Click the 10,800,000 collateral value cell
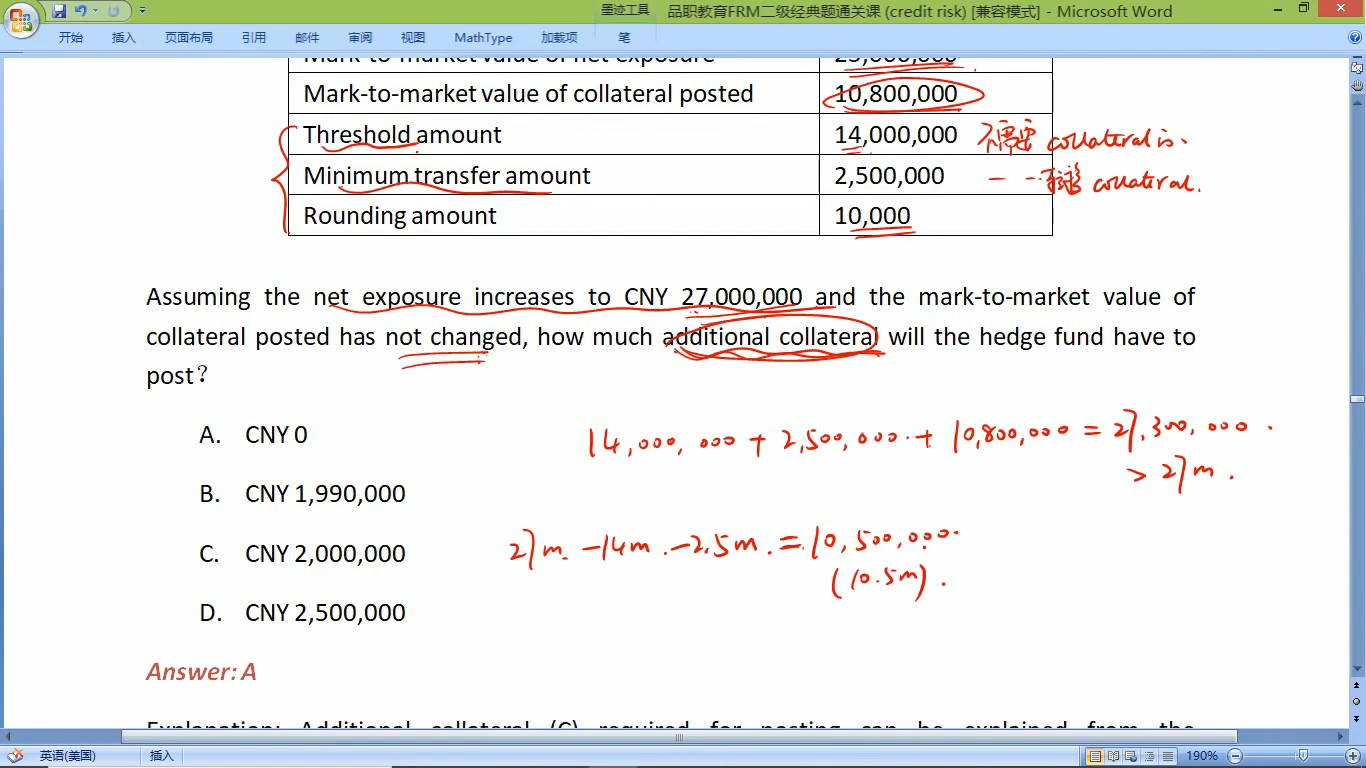The image size is (1366, 768). pyautogui.click(x=936, y=93)
